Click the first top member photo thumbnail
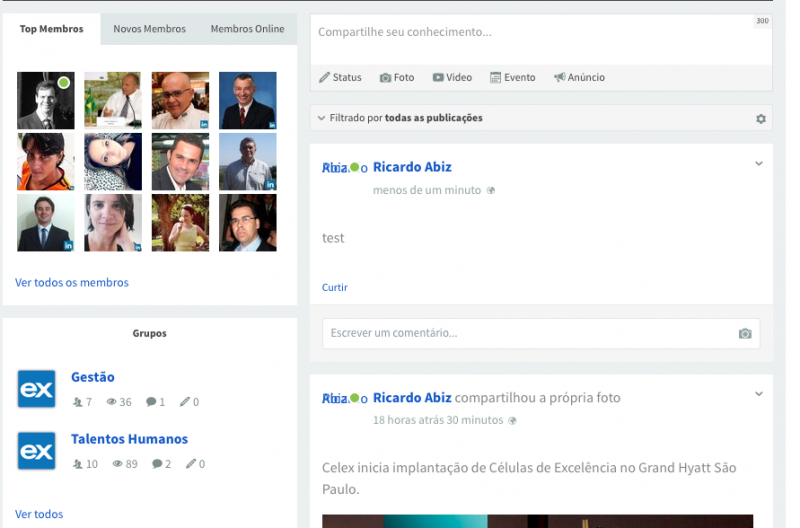This screenshot has height=528, width=800. click(45, 100)
